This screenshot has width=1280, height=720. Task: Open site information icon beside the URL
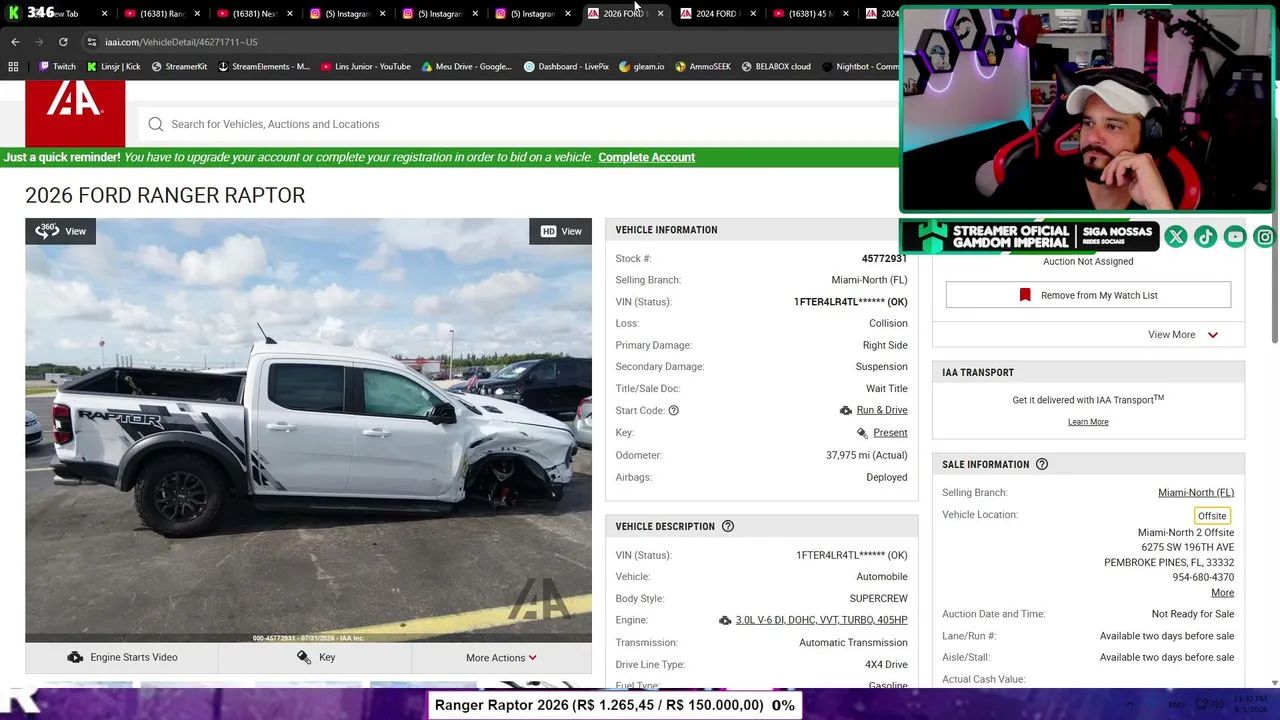91,42
